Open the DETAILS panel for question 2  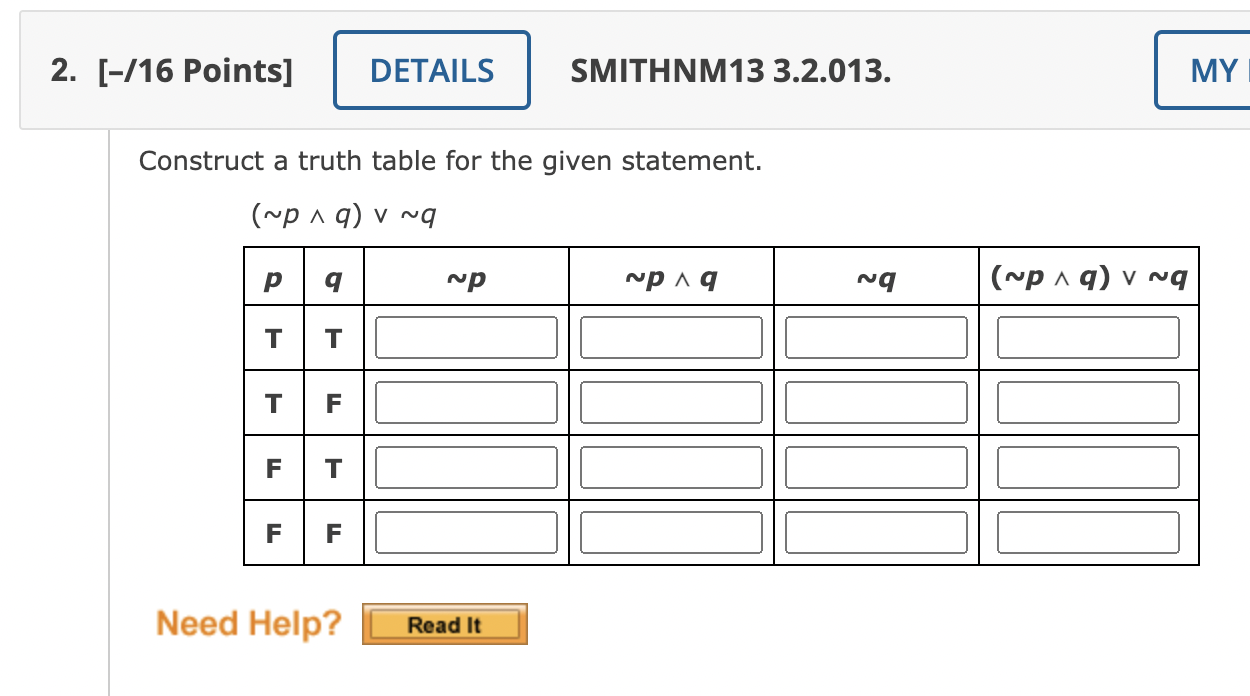[431, 69]
